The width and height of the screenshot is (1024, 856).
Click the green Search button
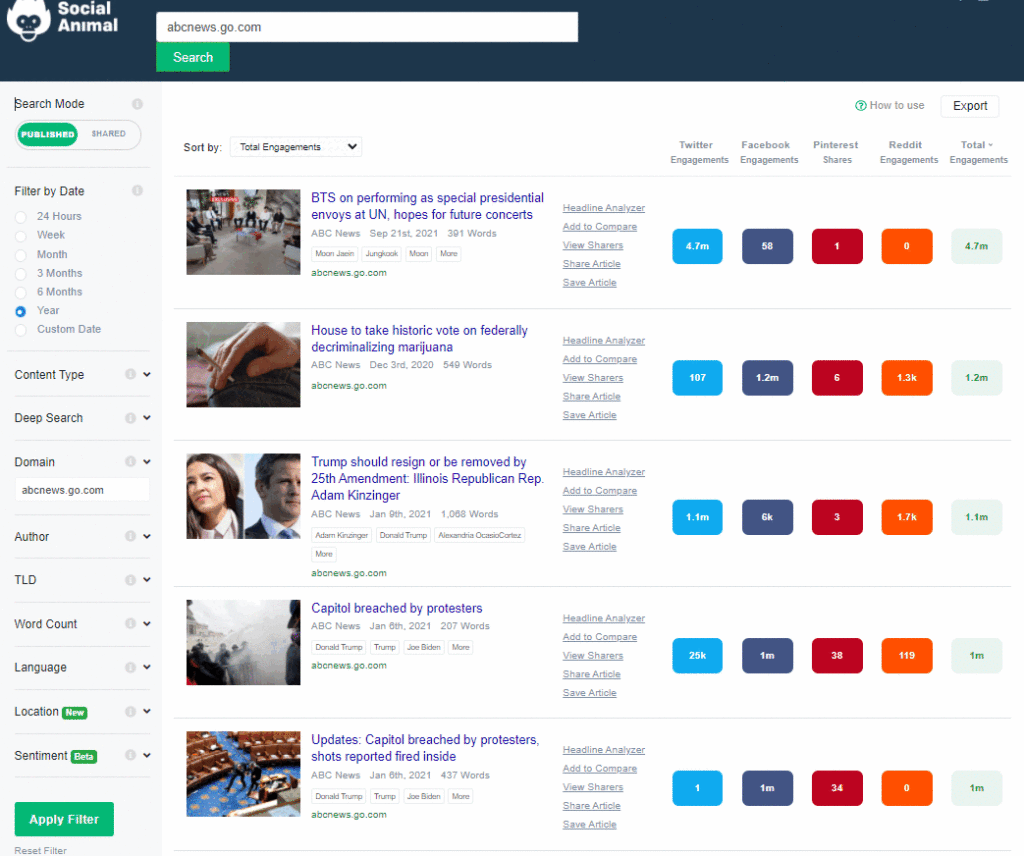point(193,57)
